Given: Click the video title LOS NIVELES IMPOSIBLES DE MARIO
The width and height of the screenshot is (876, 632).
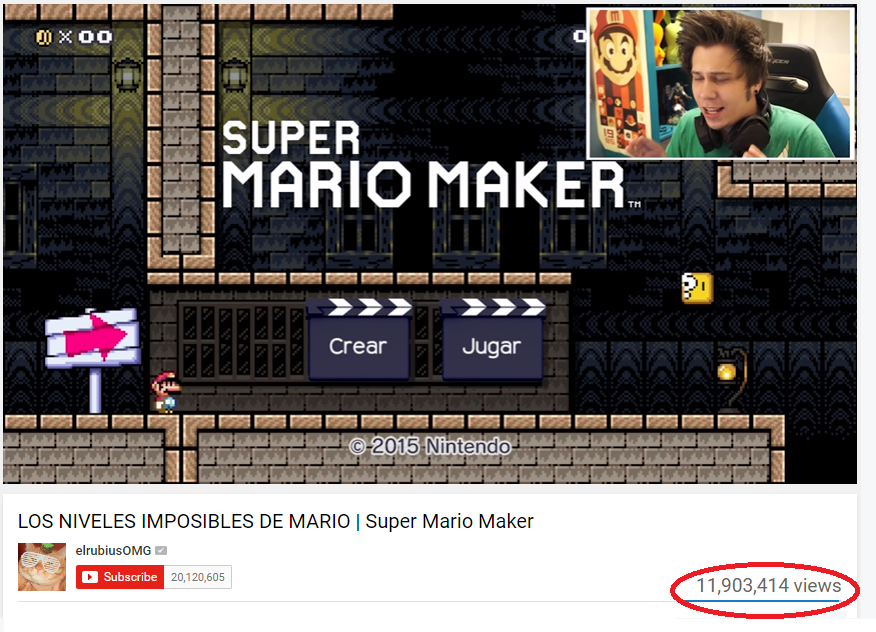Looking at the screenshot, I should [x=275, y=521].
